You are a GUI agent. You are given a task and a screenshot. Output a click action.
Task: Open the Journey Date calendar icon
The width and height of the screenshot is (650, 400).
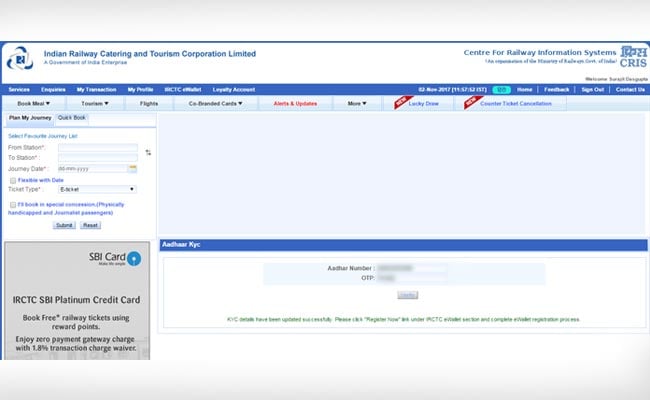pos(133,168)
